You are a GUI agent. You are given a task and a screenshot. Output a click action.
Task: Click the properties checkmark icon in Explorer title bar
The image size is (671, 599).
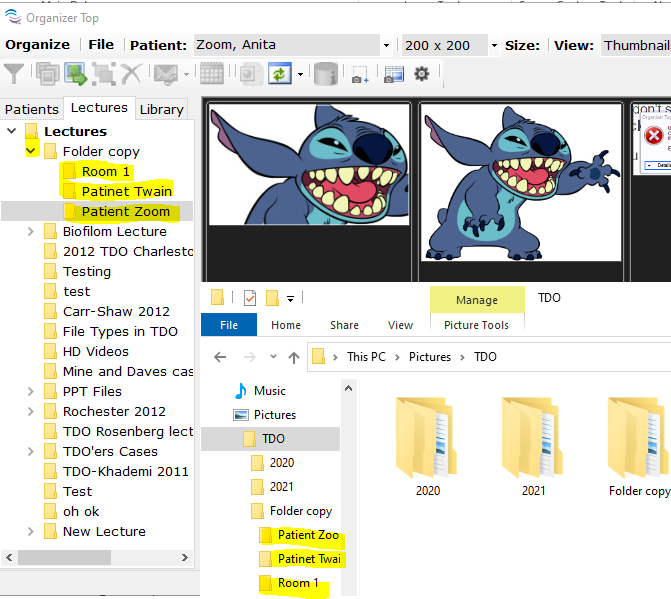(250, 298)
